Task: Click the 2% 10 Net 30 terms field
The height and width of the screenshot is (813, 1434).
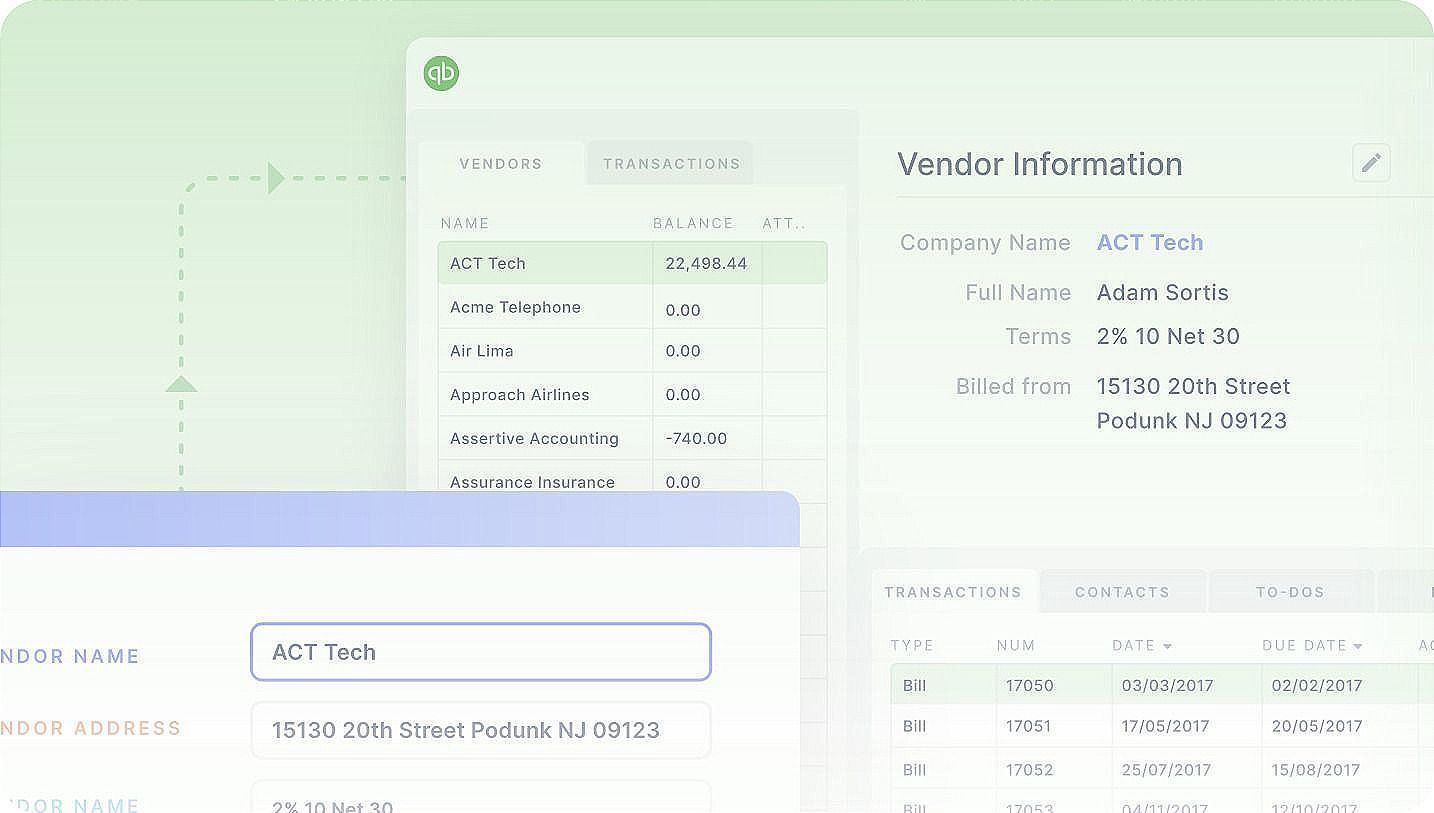Action: pyautogui.click(x=480, y=800)
